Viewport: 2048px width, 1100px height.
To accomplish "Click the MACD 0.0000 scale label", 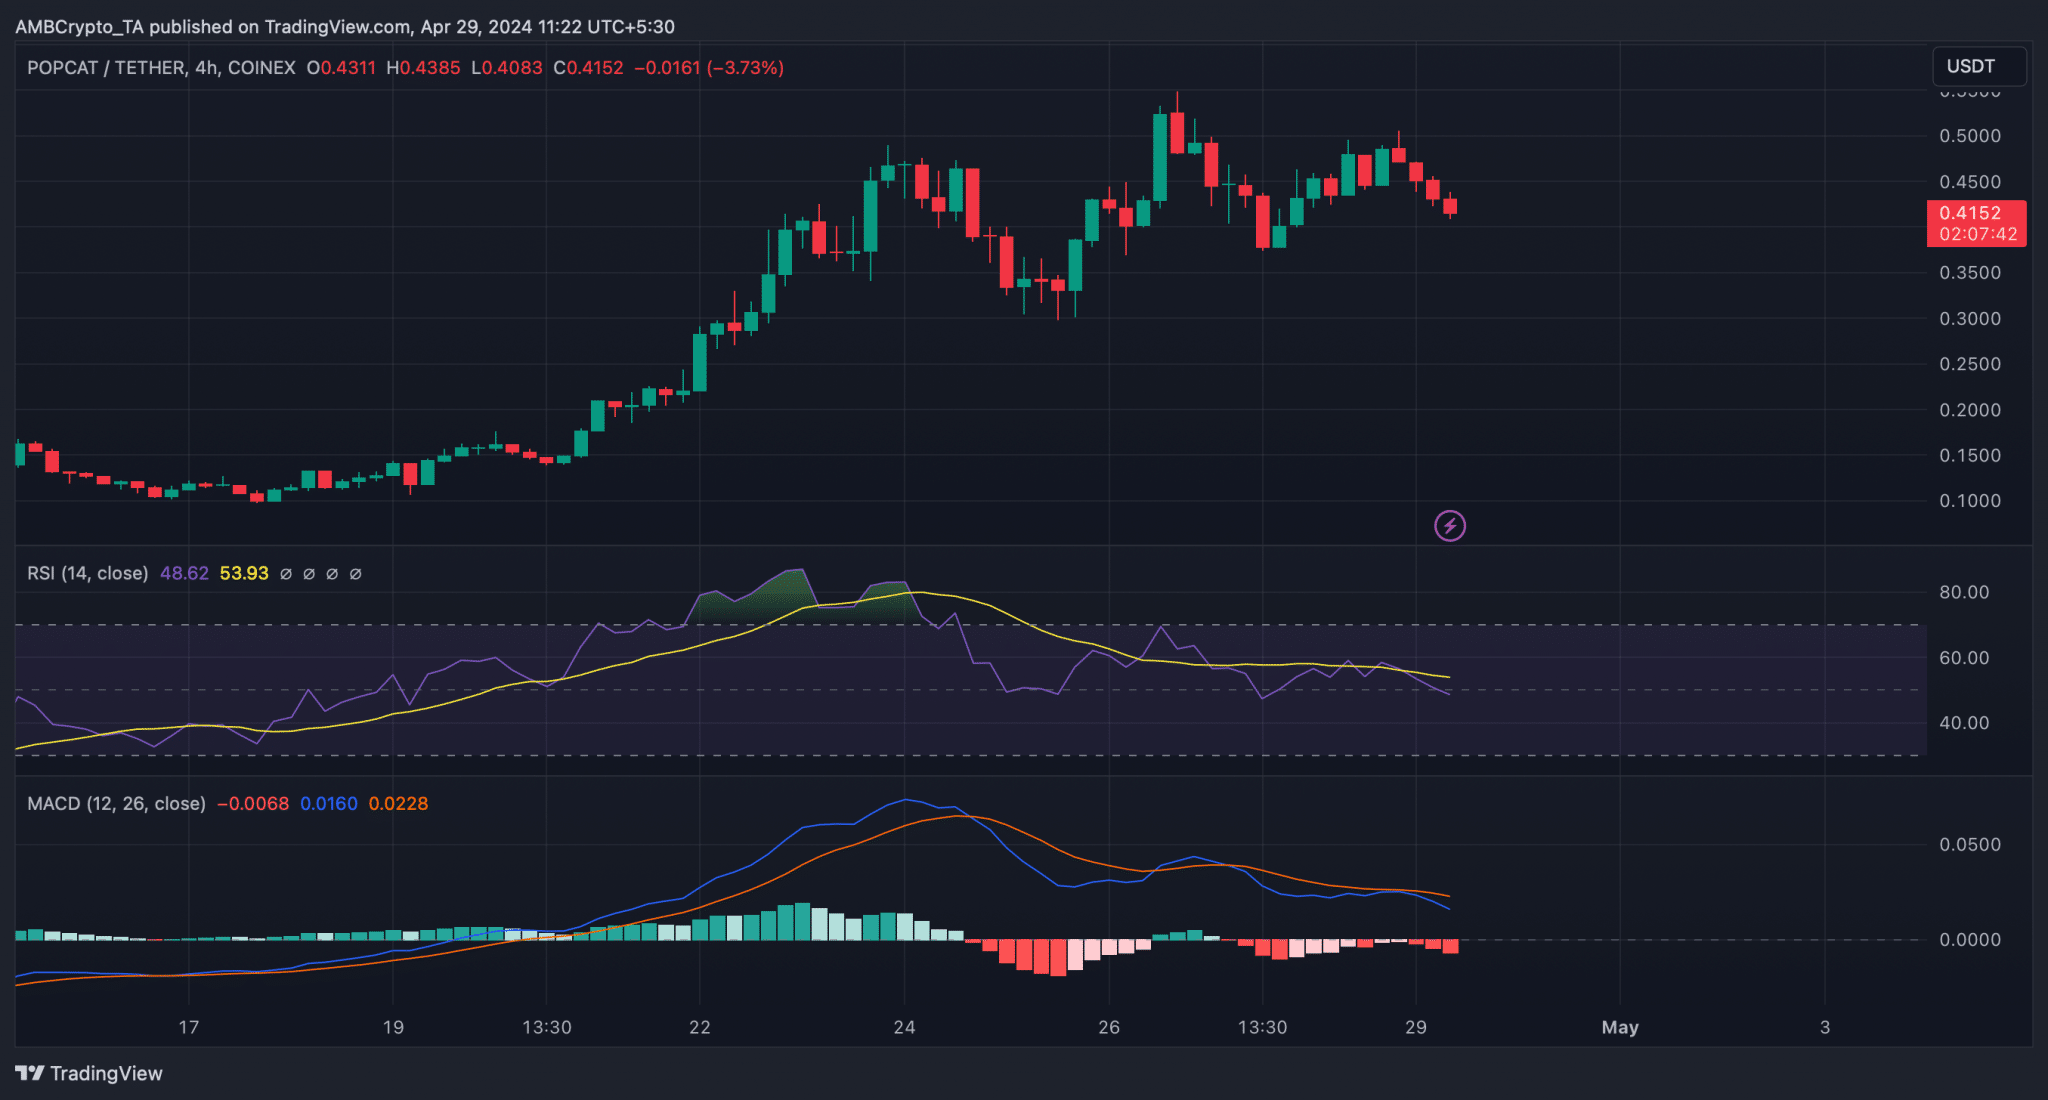I will pos(1970,940).
